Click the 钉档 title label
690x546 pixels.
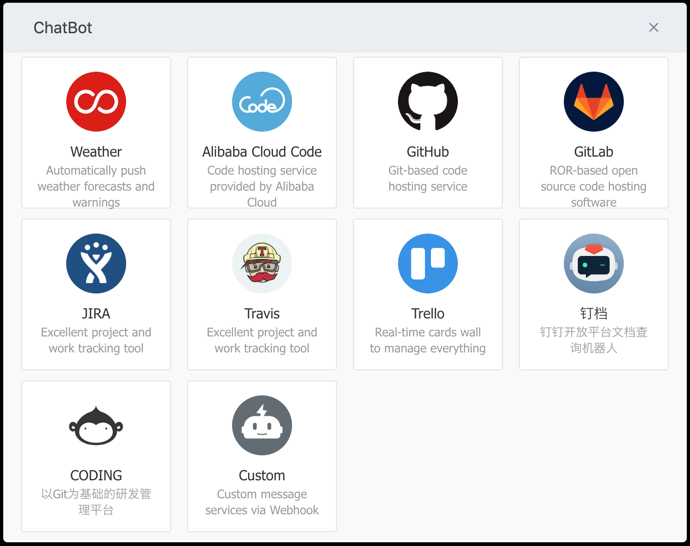[x=594, y=313]
